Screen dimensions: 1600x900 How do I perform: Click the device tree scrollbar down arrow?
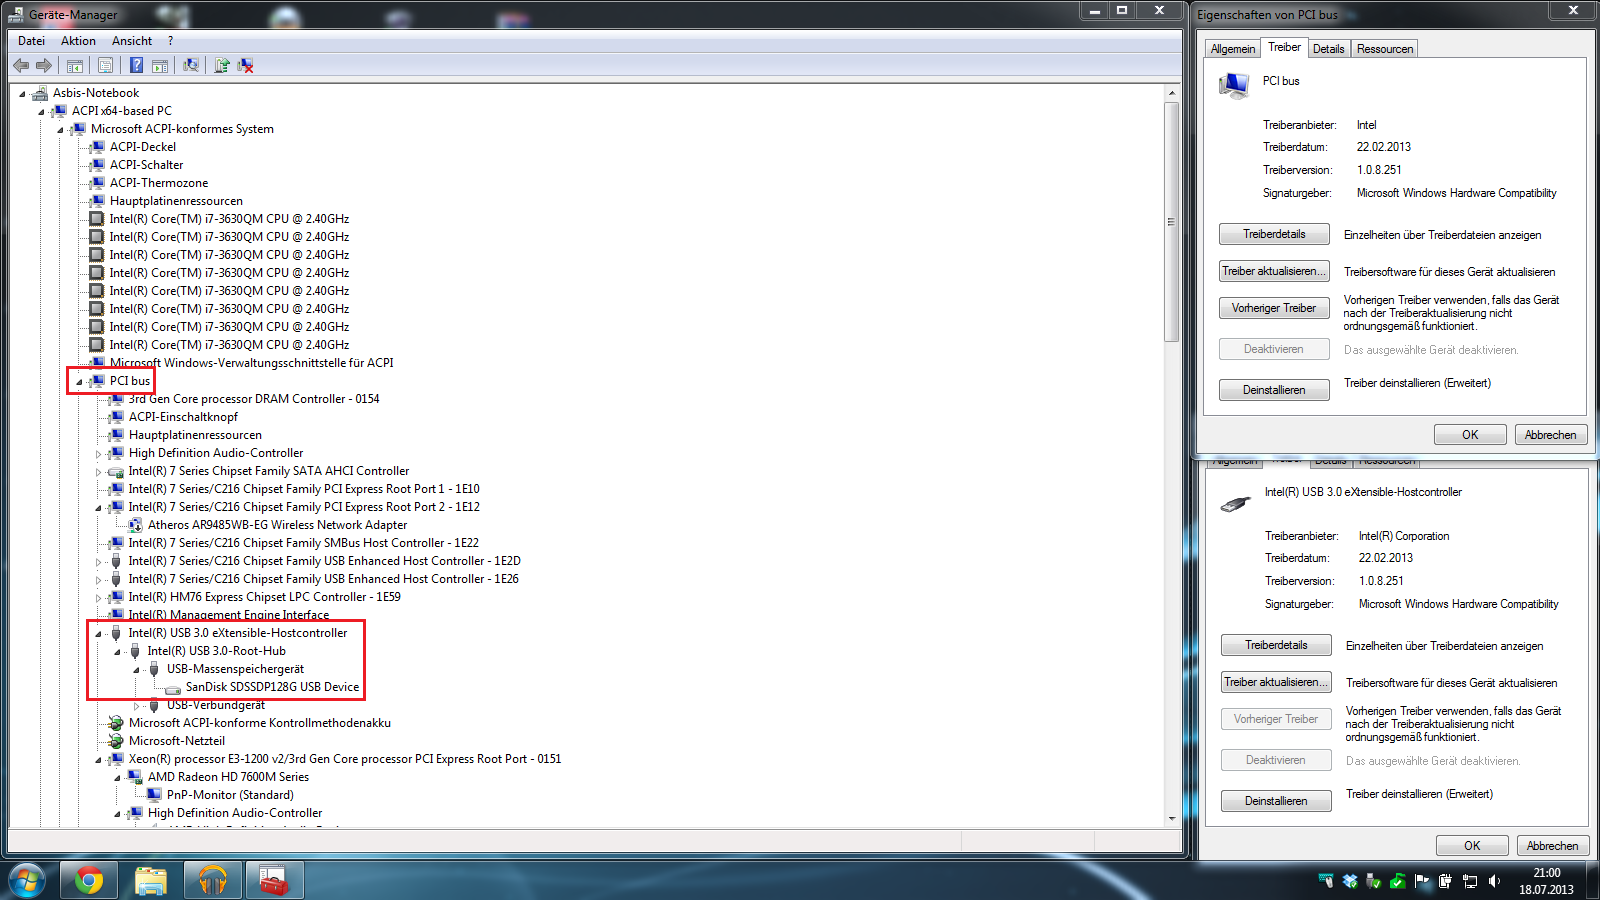pos(1172,818)
